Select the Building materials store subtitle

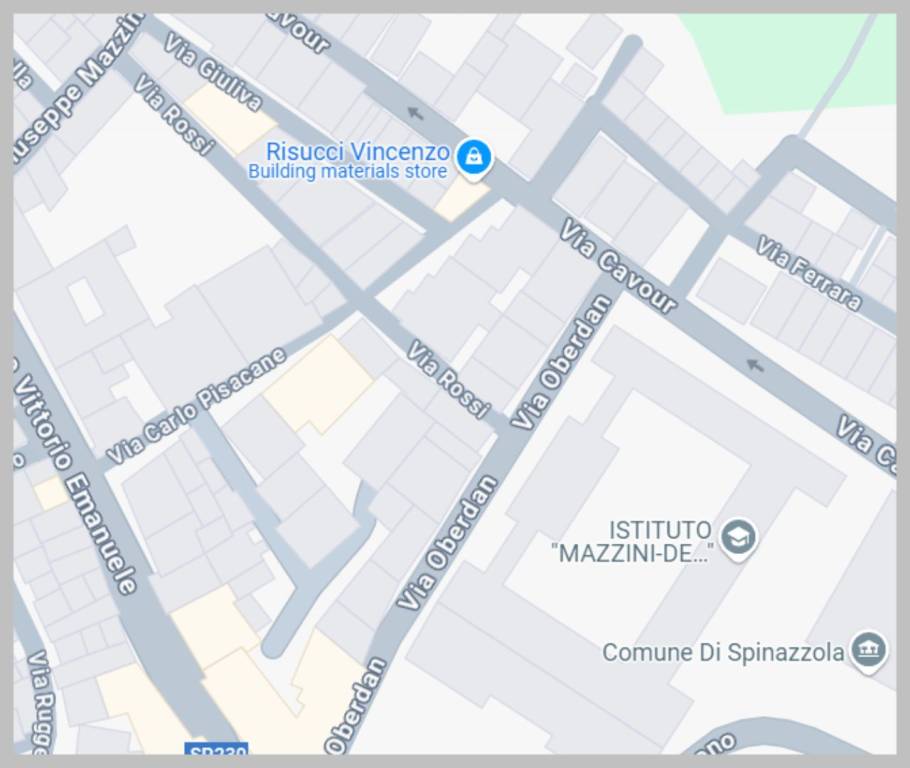click(x=347, y=171)
